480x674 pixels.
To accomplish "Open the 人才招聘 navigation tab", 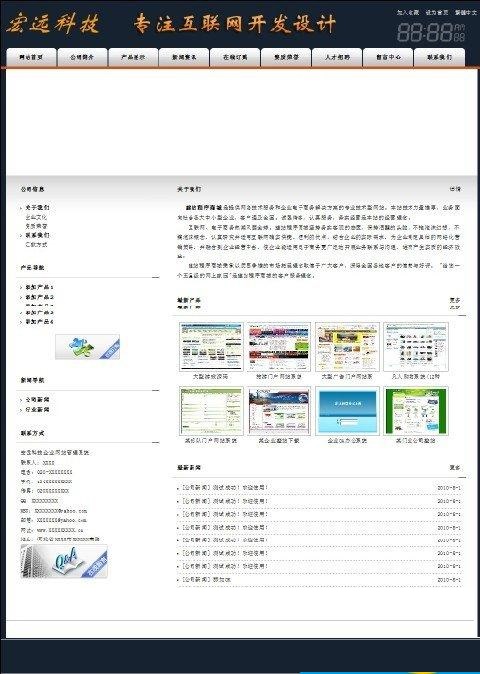I will click(337, 57).
